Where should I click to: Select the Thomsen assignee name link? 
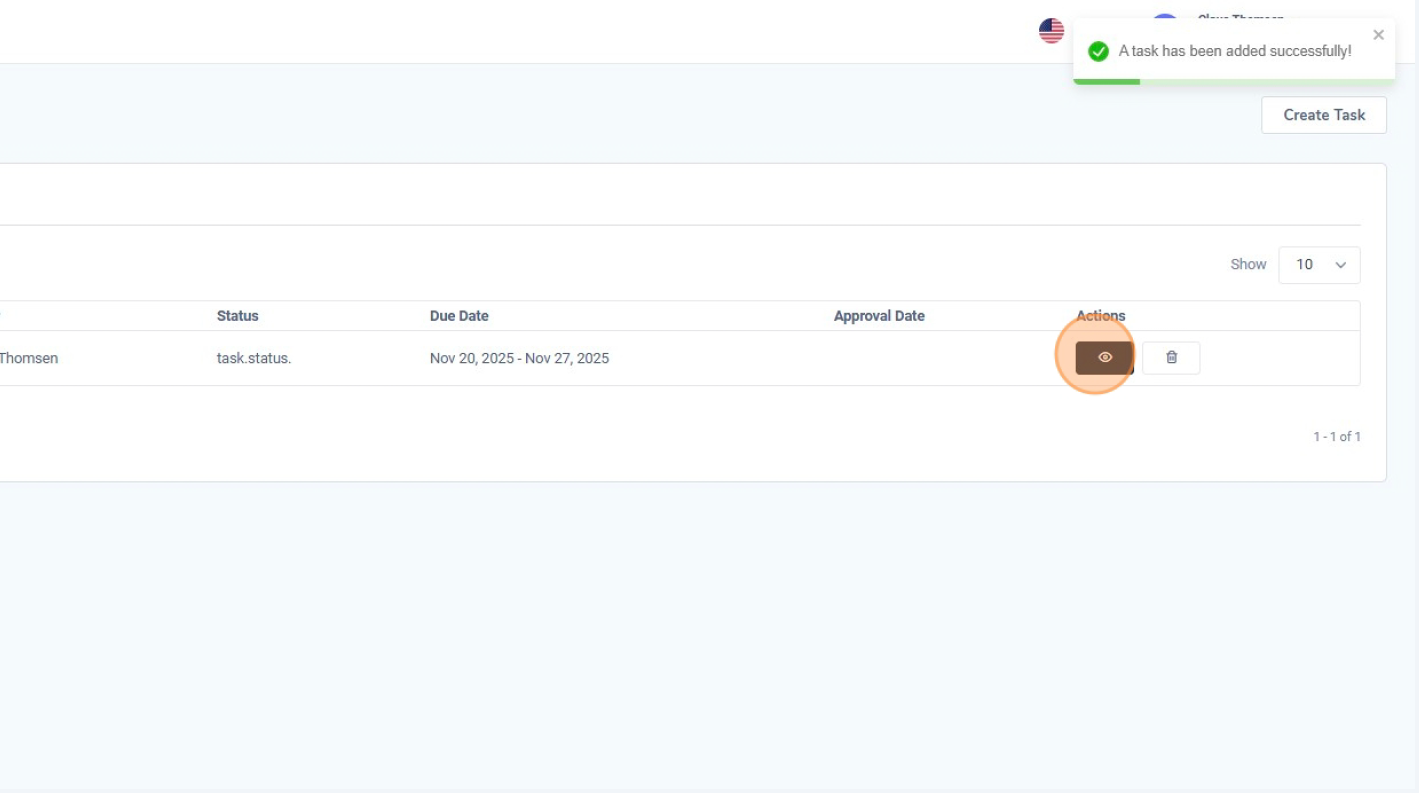pos(30,357)
